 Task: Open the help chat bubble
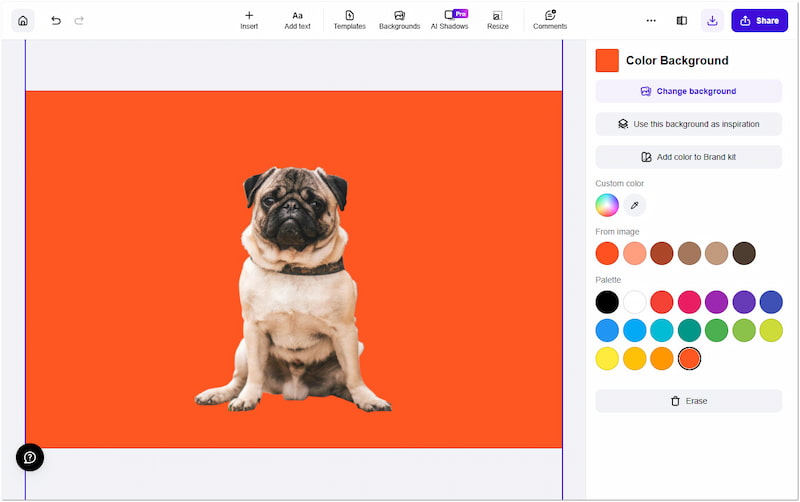(30, 457)
